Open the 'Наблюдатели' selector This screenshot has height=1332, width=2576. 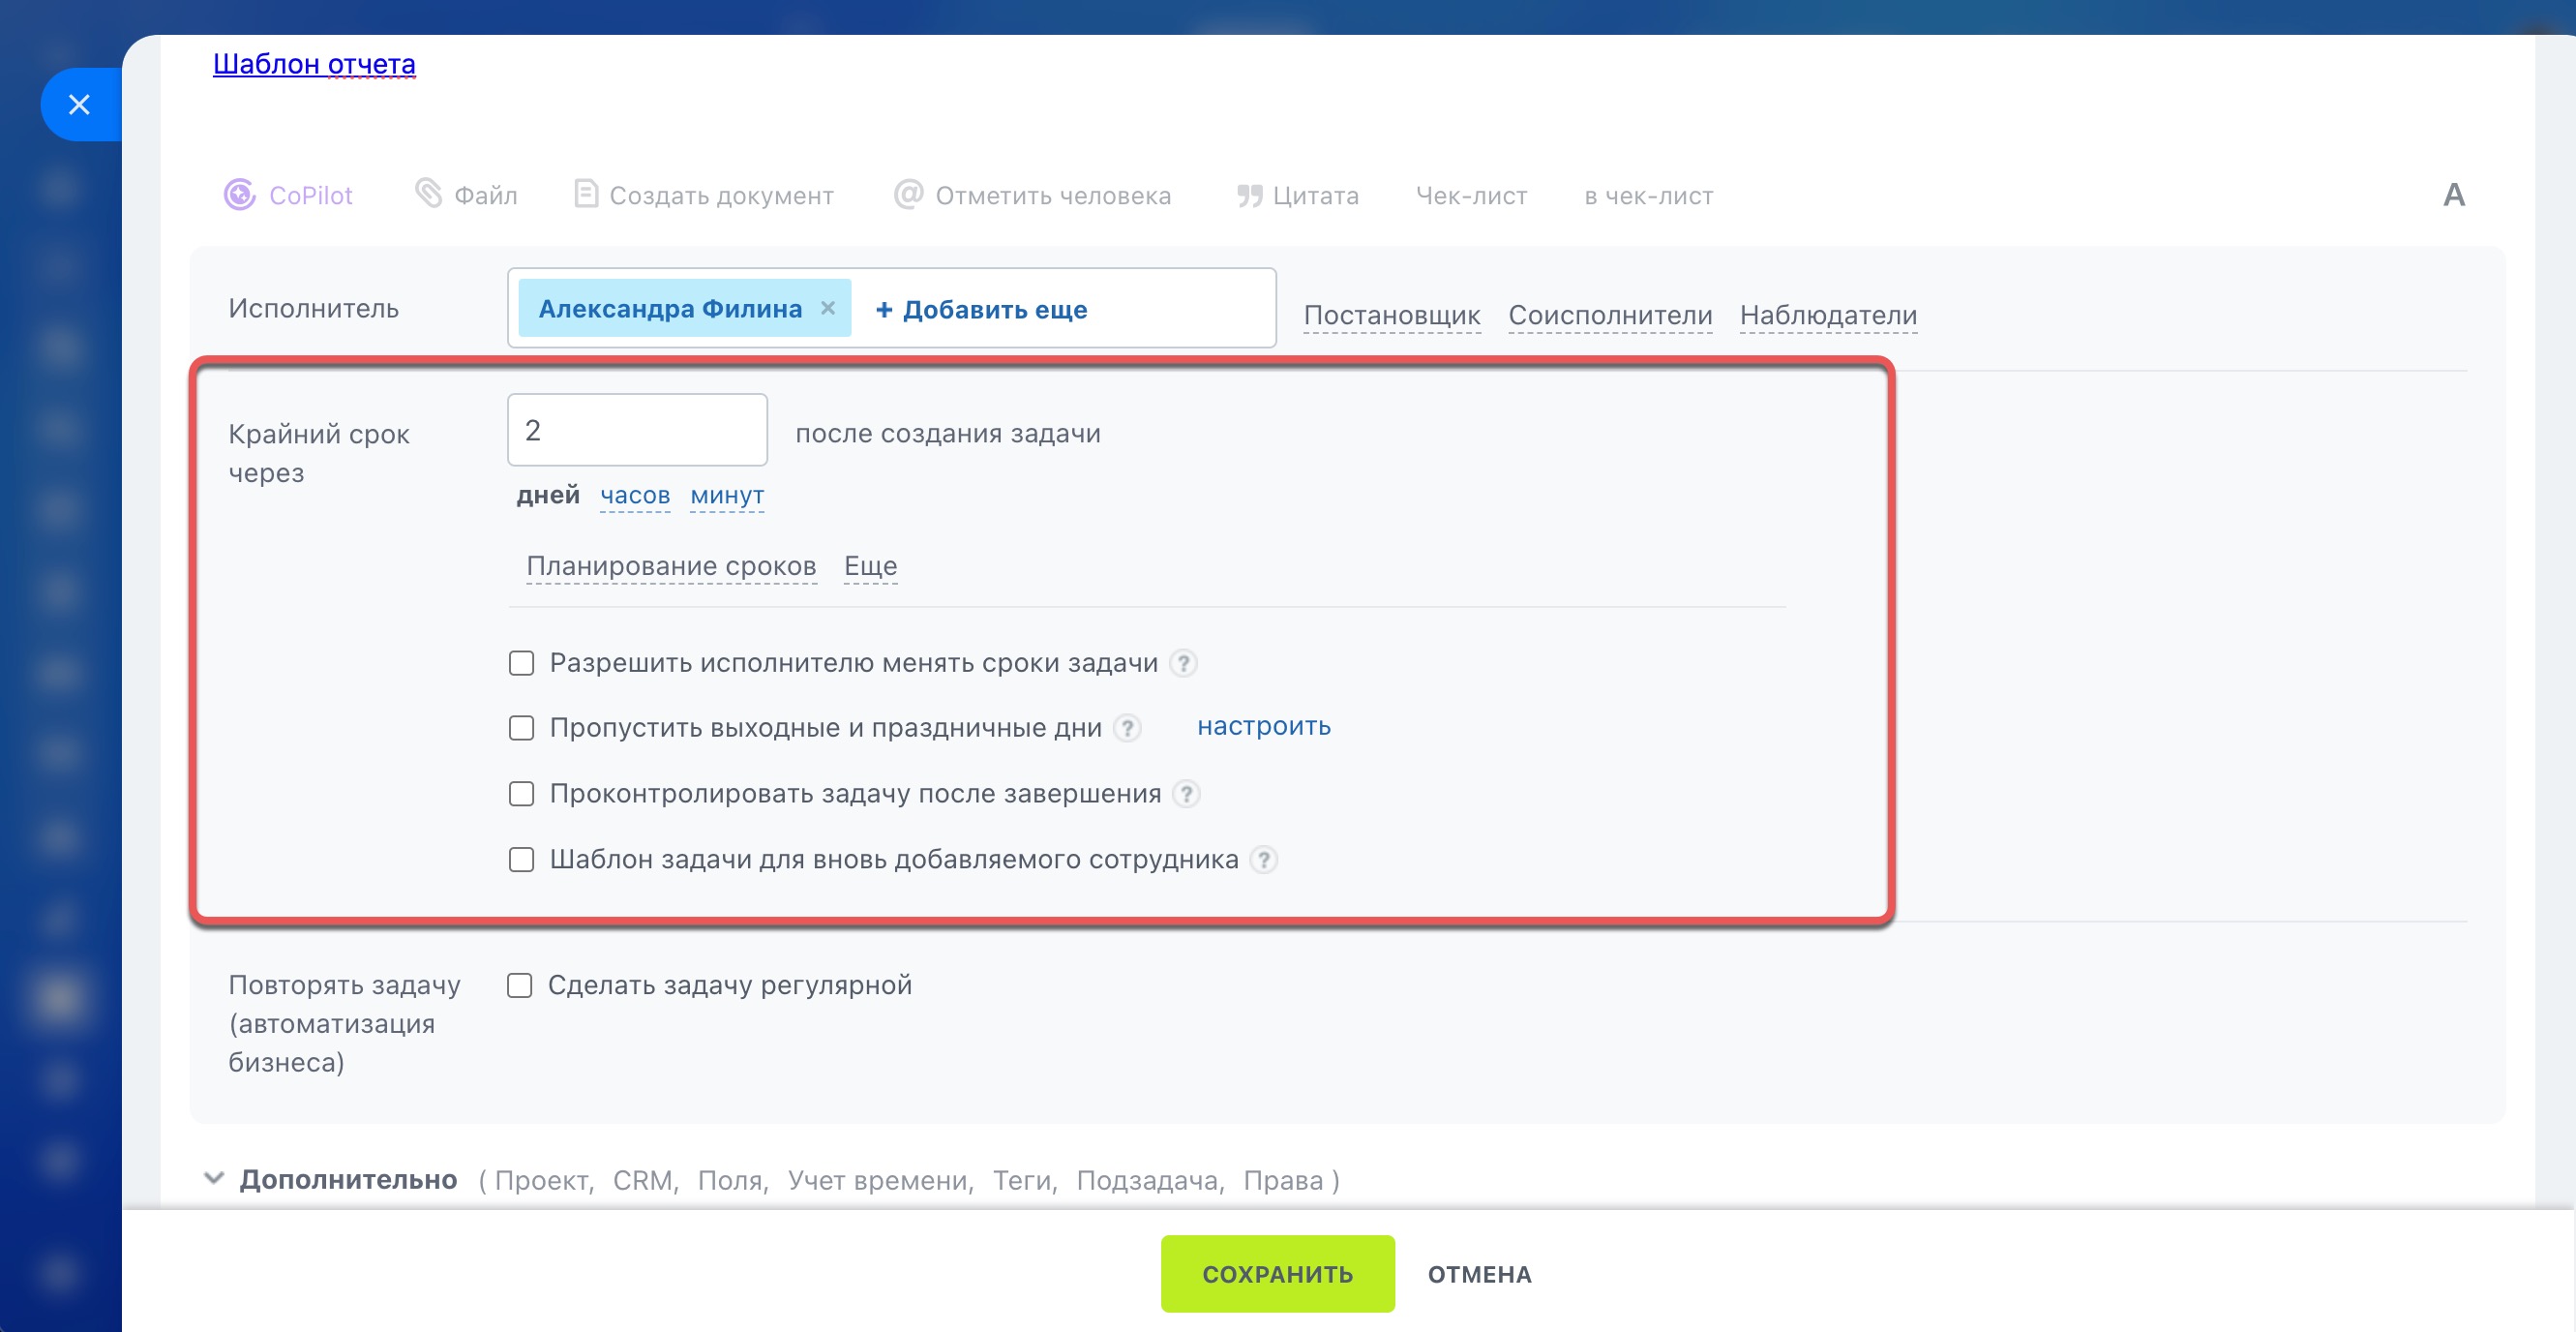pos(1827,315)
